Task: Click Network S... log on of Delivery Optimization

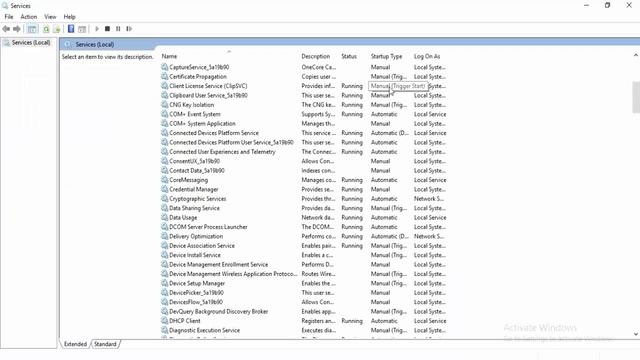Action: (x=429, y=236)
